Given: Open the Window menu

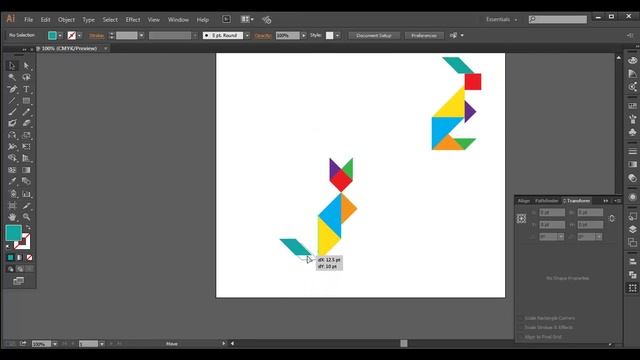Looking at the screenshot, I should tap(178, 20).
